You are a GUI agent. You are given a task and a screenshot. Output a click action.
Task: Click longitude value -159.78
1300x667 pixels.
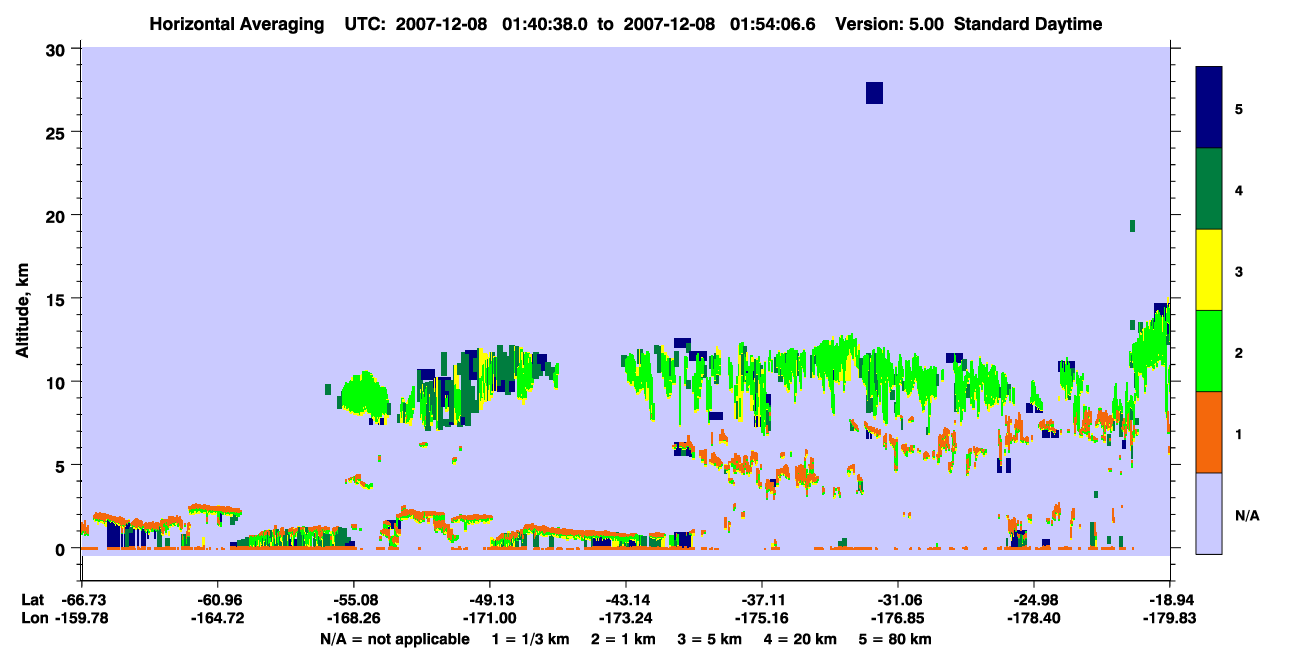click(x=81, y=619)
